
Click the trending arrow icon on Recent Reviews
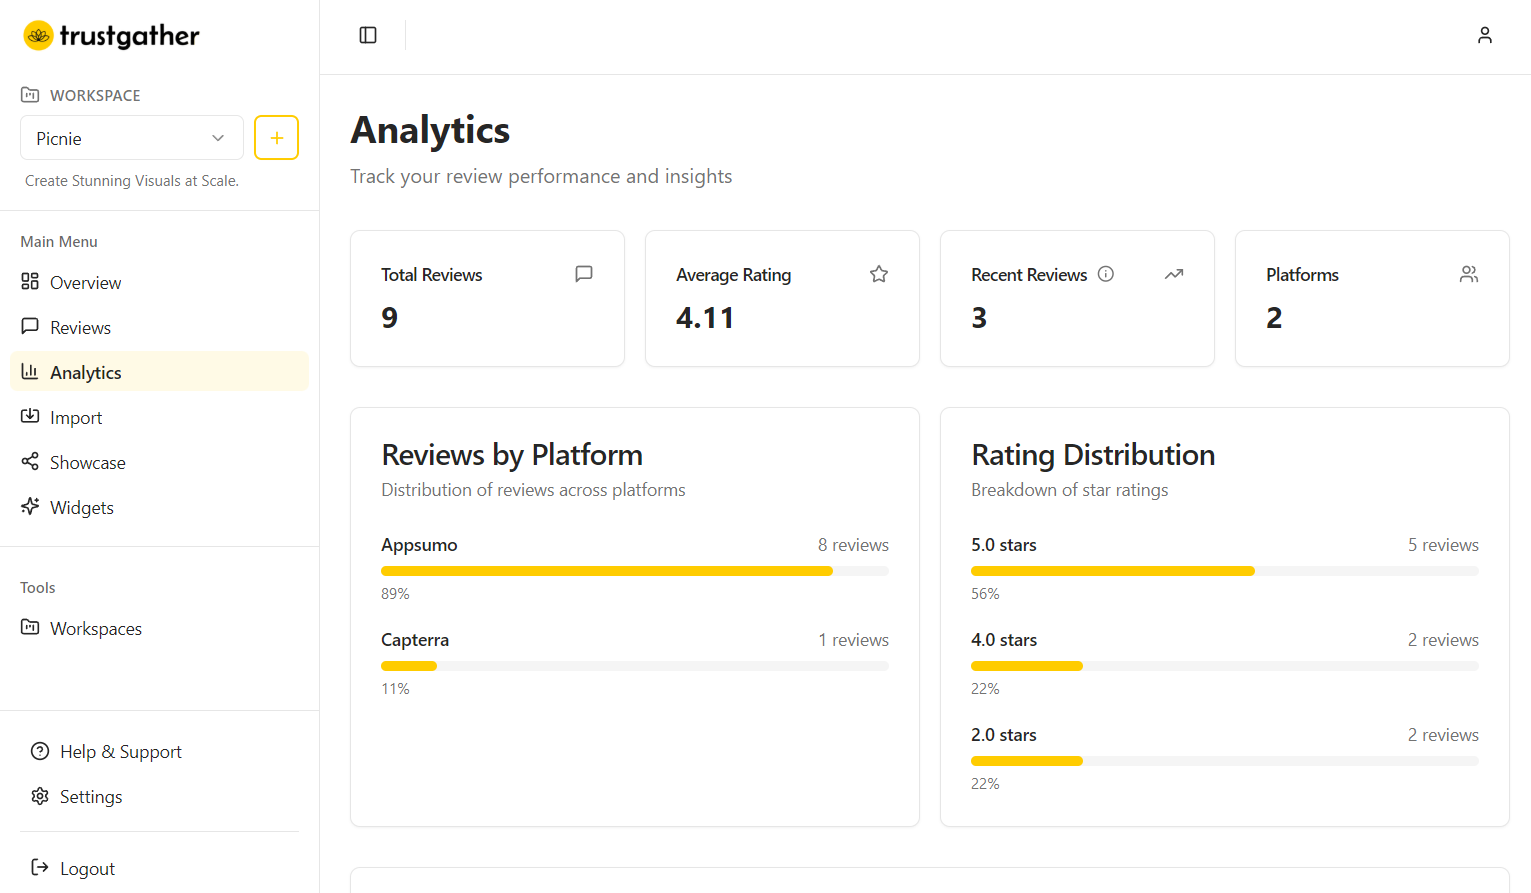1173,274
